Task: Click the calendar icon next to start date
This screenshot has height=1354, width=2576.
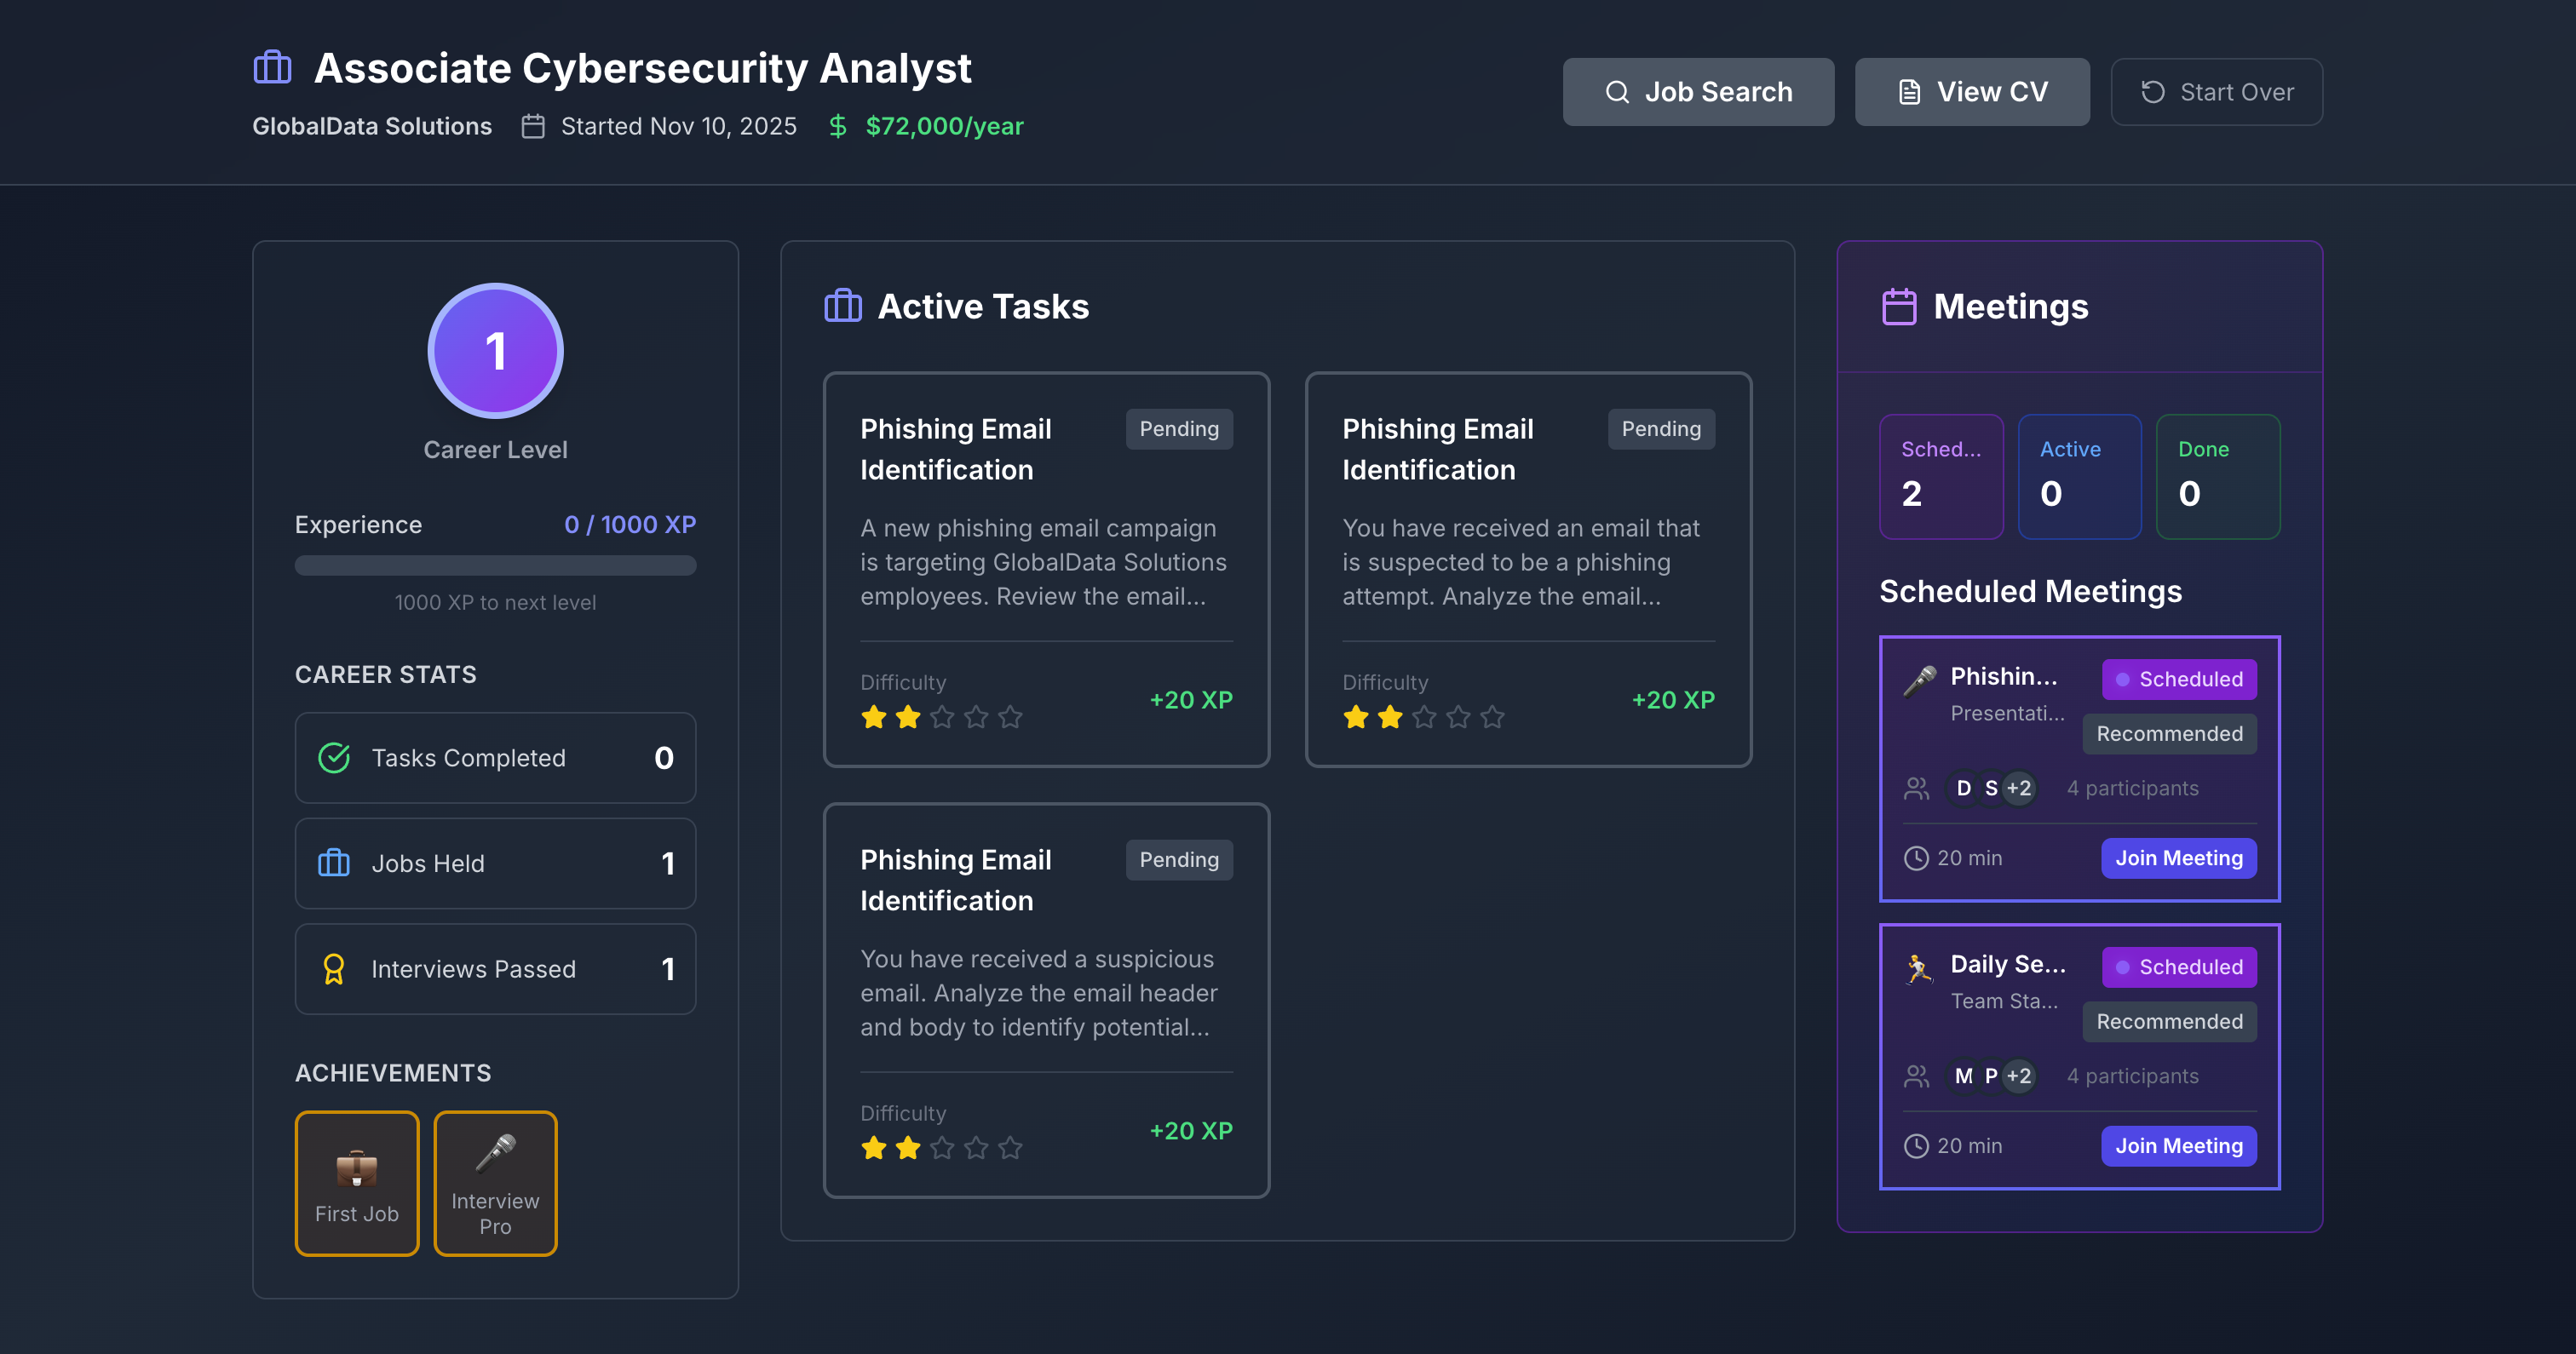Action: point(533,126)
